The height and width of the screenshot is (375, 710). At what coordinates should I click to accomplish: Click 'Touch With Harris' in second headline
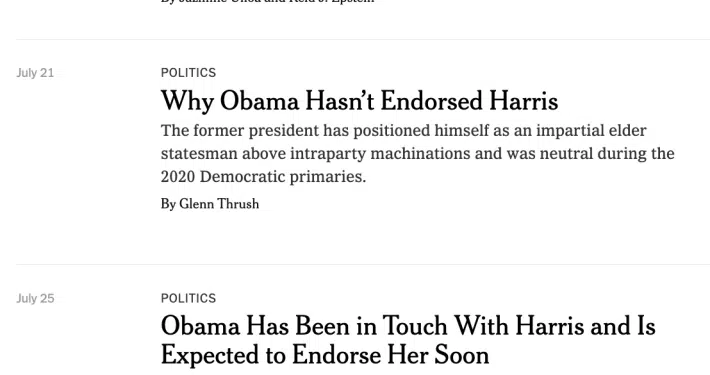(483, 326)
